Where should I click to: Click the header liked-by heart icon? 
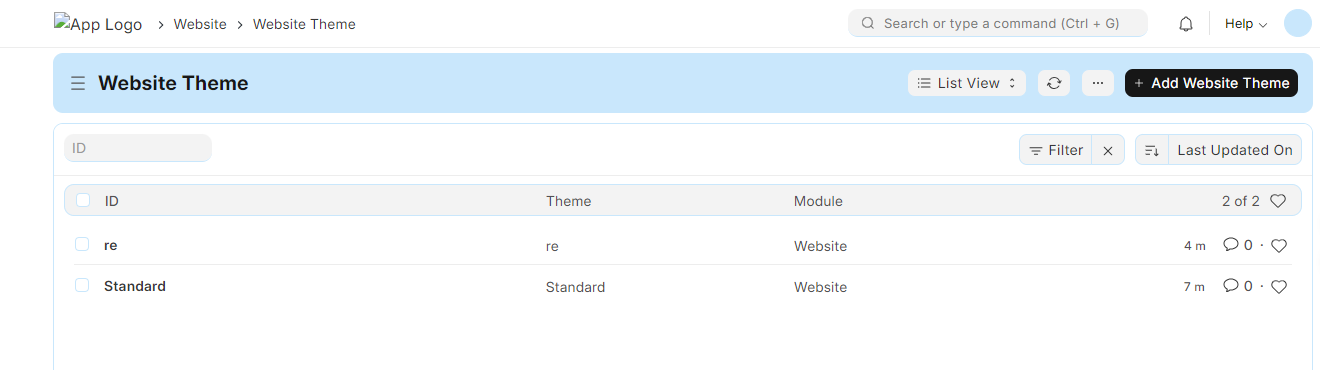[x=1277, y=201]
